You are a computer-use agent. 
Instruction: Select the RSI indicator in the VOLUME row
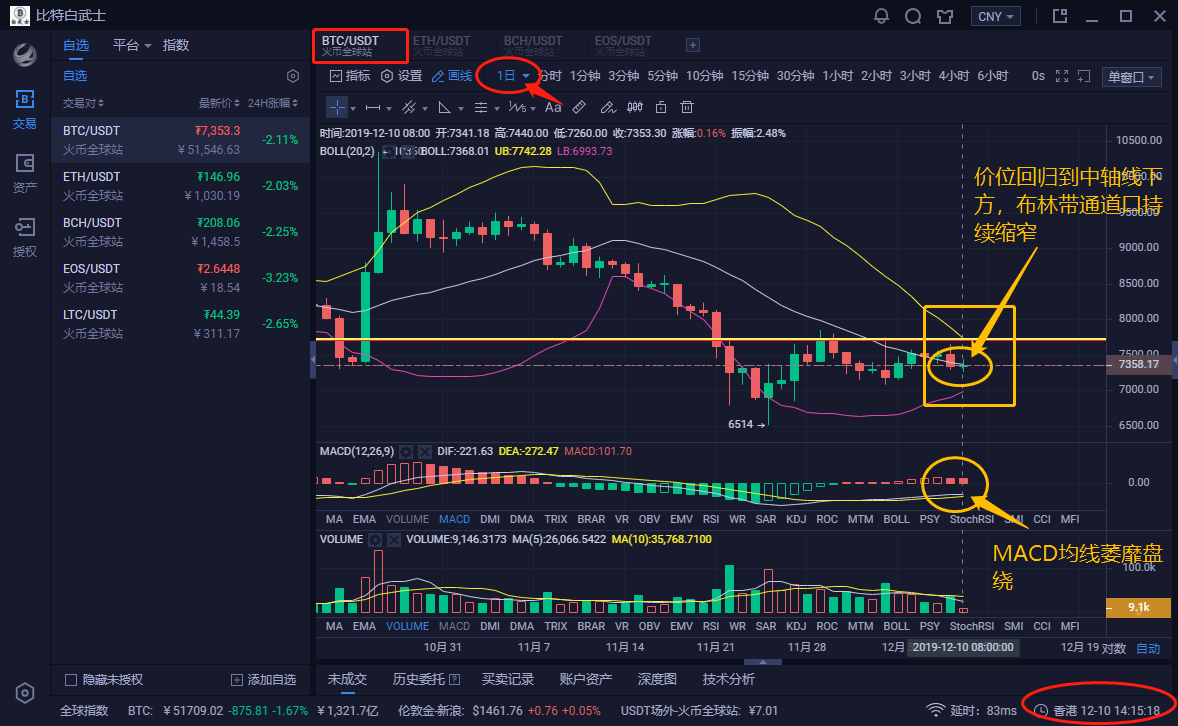click(711, 626)
